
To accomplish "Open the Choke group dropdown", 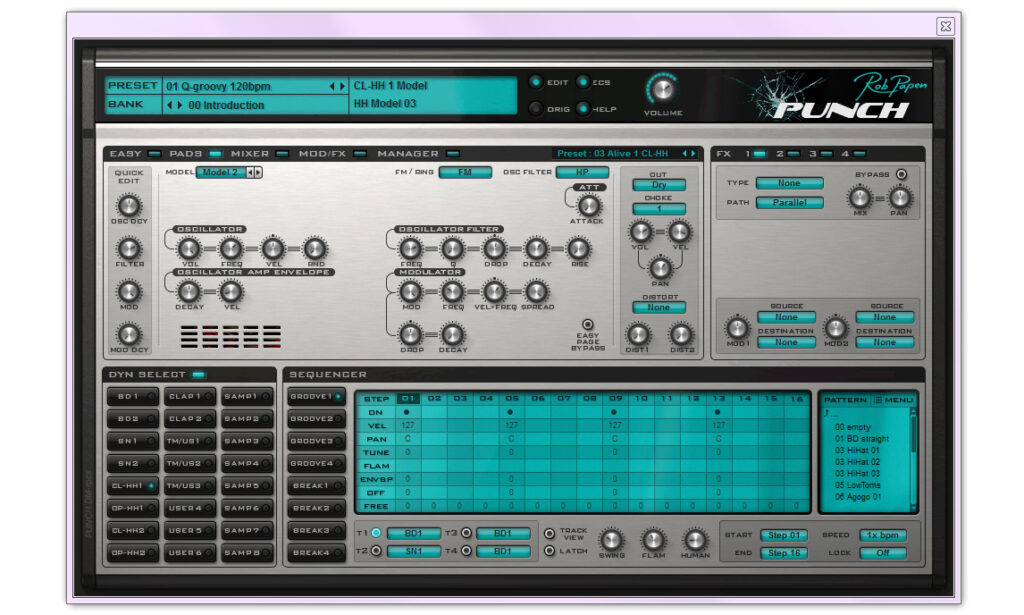I will [x=659, y=209].
